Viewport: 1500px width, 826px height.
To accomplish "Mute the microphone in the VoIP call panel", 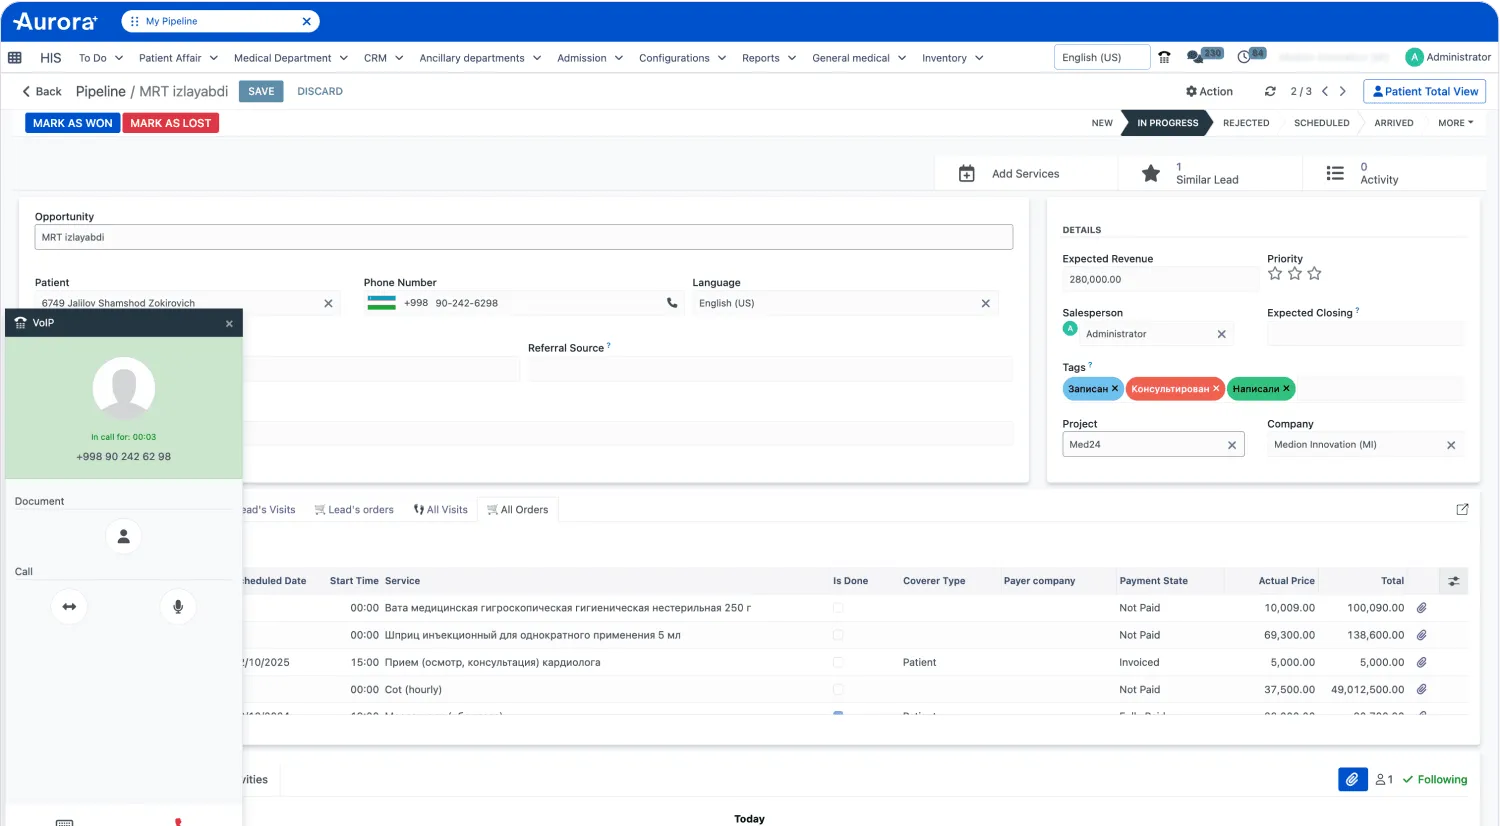I will 178,606.
